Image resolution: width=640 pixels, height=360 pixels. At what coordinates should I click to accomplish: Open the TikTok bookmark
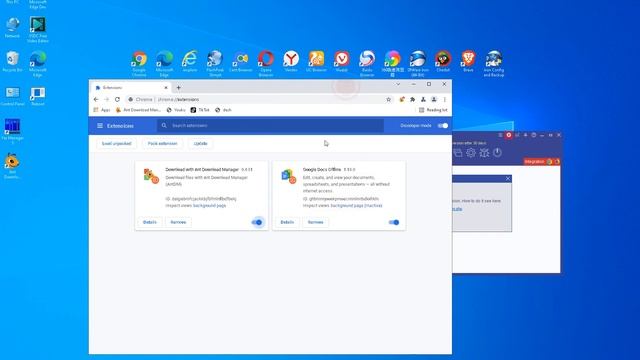200,110
